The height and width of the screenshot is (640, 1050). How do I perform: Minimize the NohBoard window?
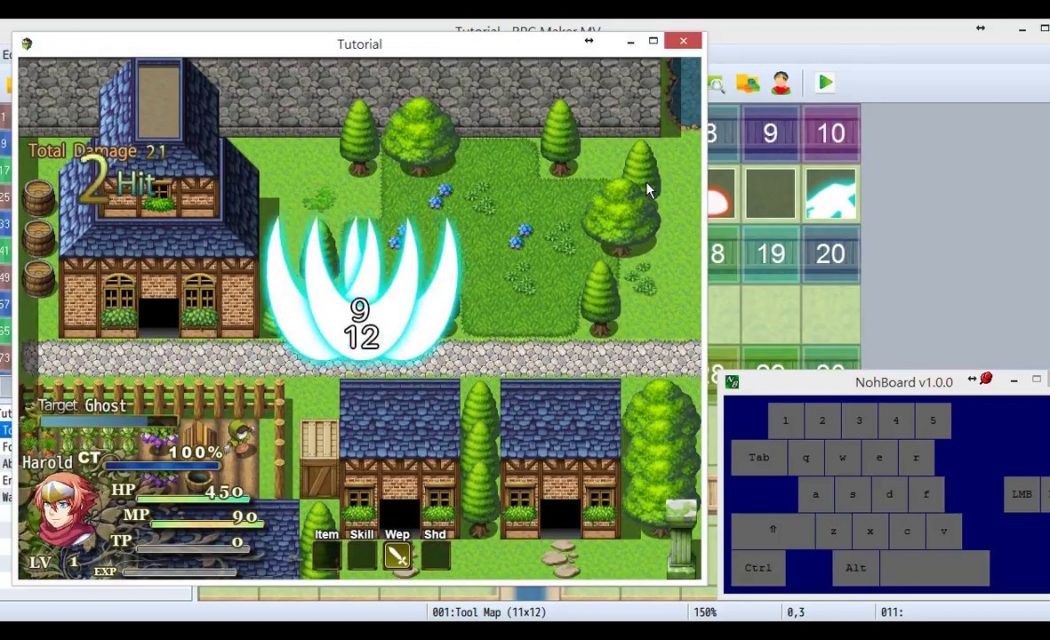click(x=1014, y=380)
